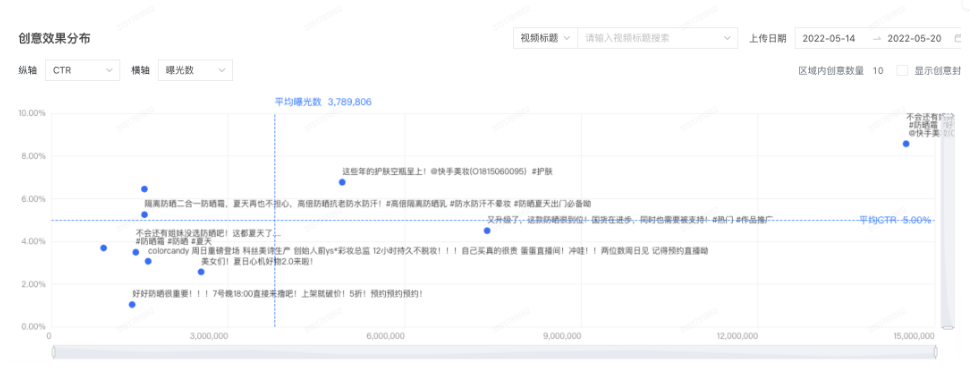Click the 平均曝光数 3,789,806 label
Screen dimensions: 970x370
point(323,102)
